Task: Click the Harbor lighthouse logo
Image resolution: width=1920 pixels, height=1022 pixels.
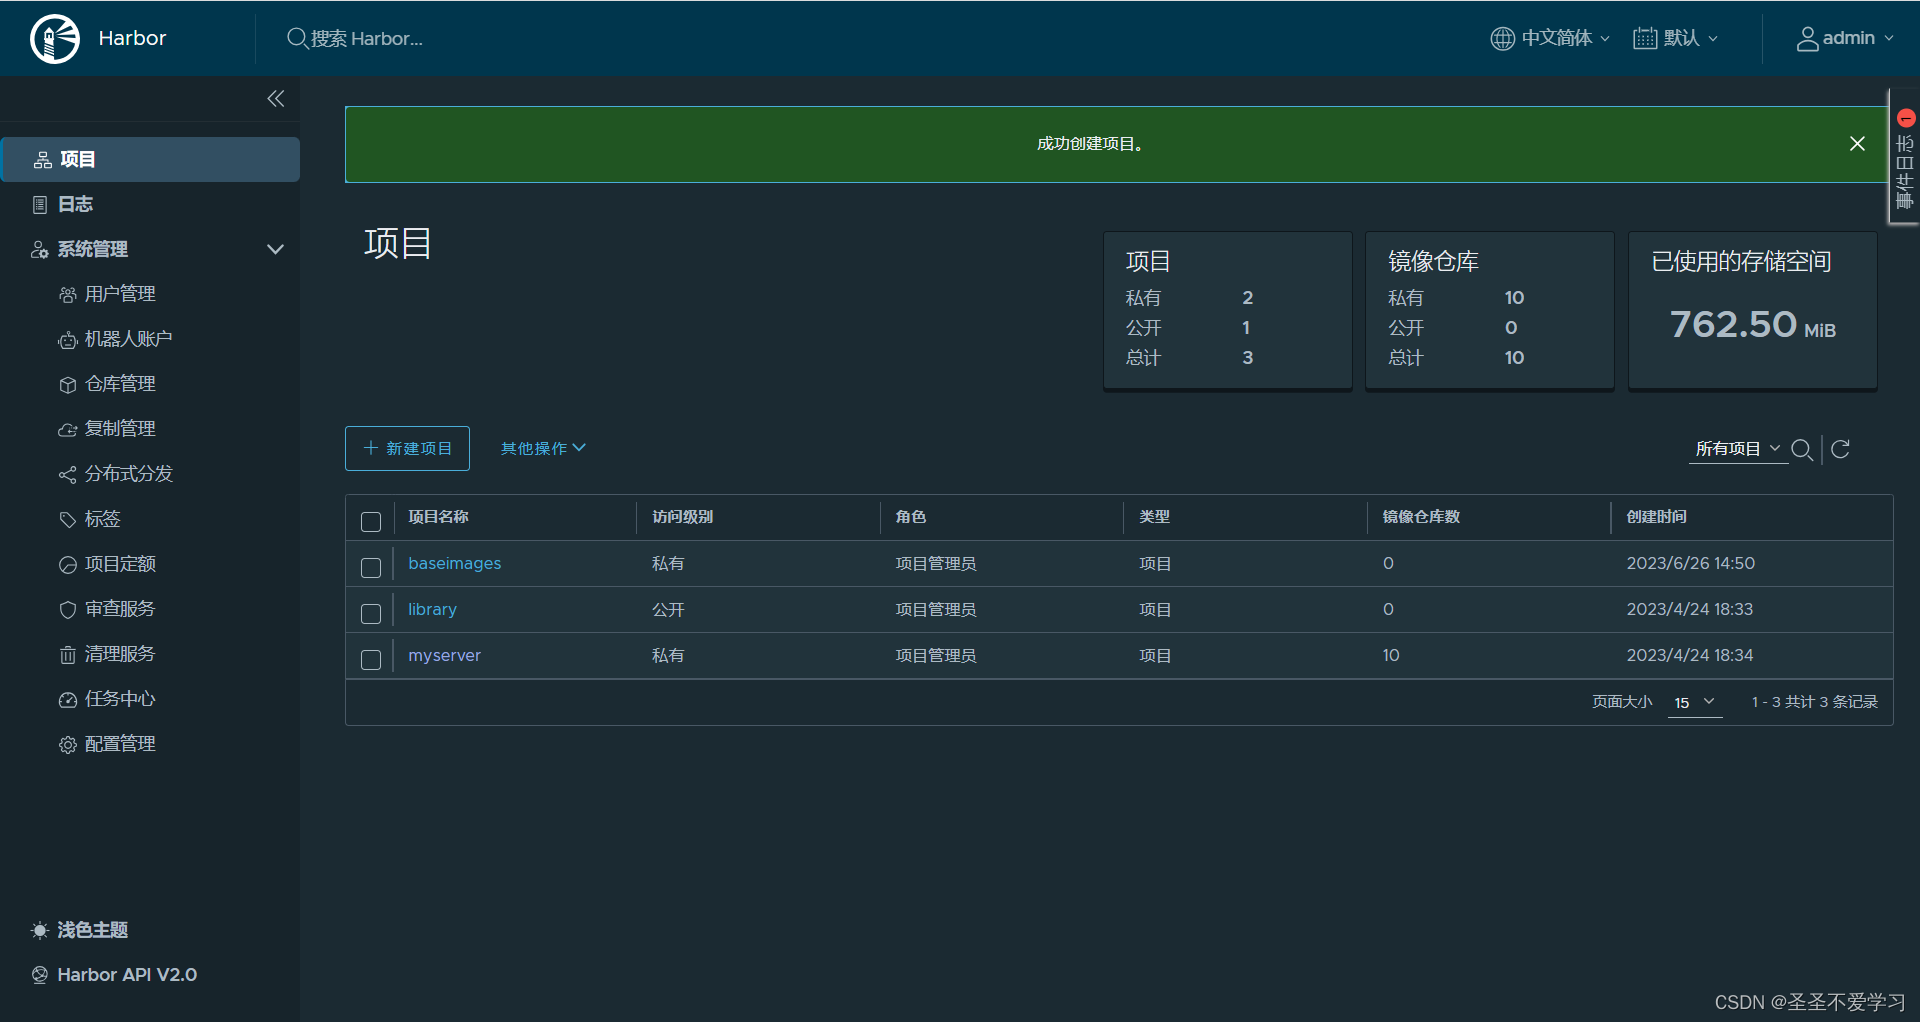Action: (55, 39)
